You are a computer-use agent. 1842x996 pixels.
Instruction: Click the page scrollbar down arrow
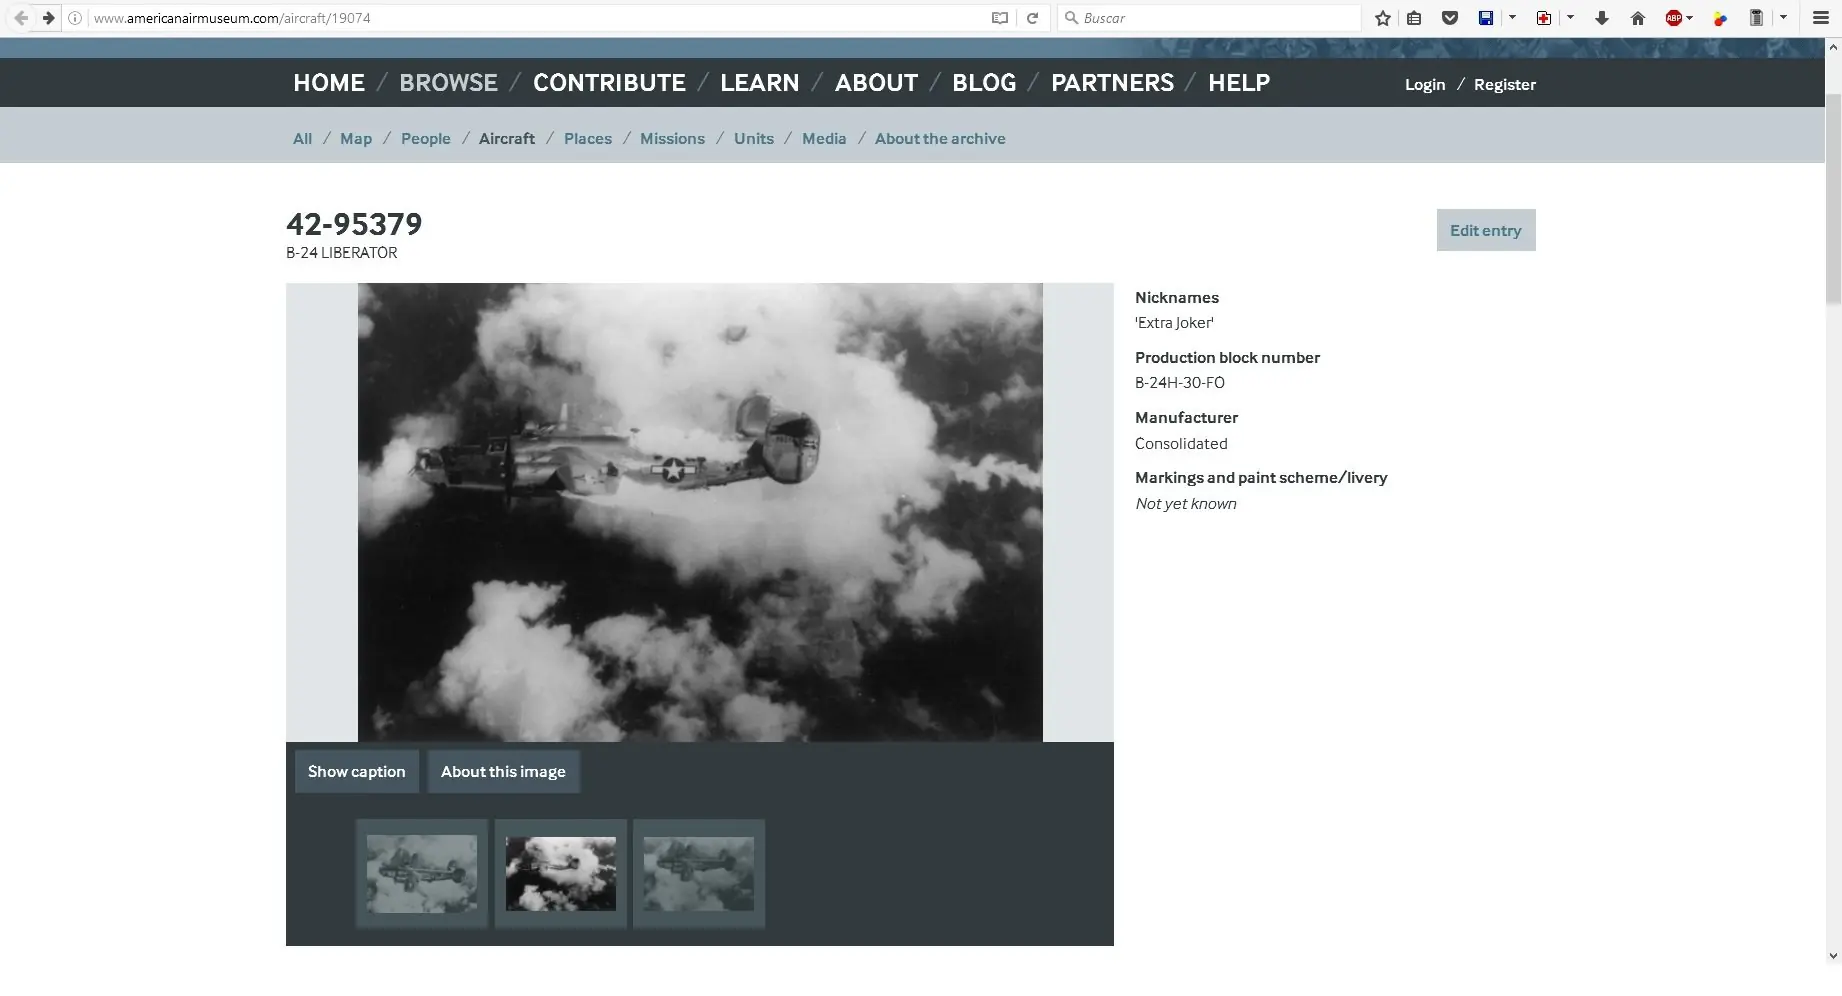pos(1833,956)
